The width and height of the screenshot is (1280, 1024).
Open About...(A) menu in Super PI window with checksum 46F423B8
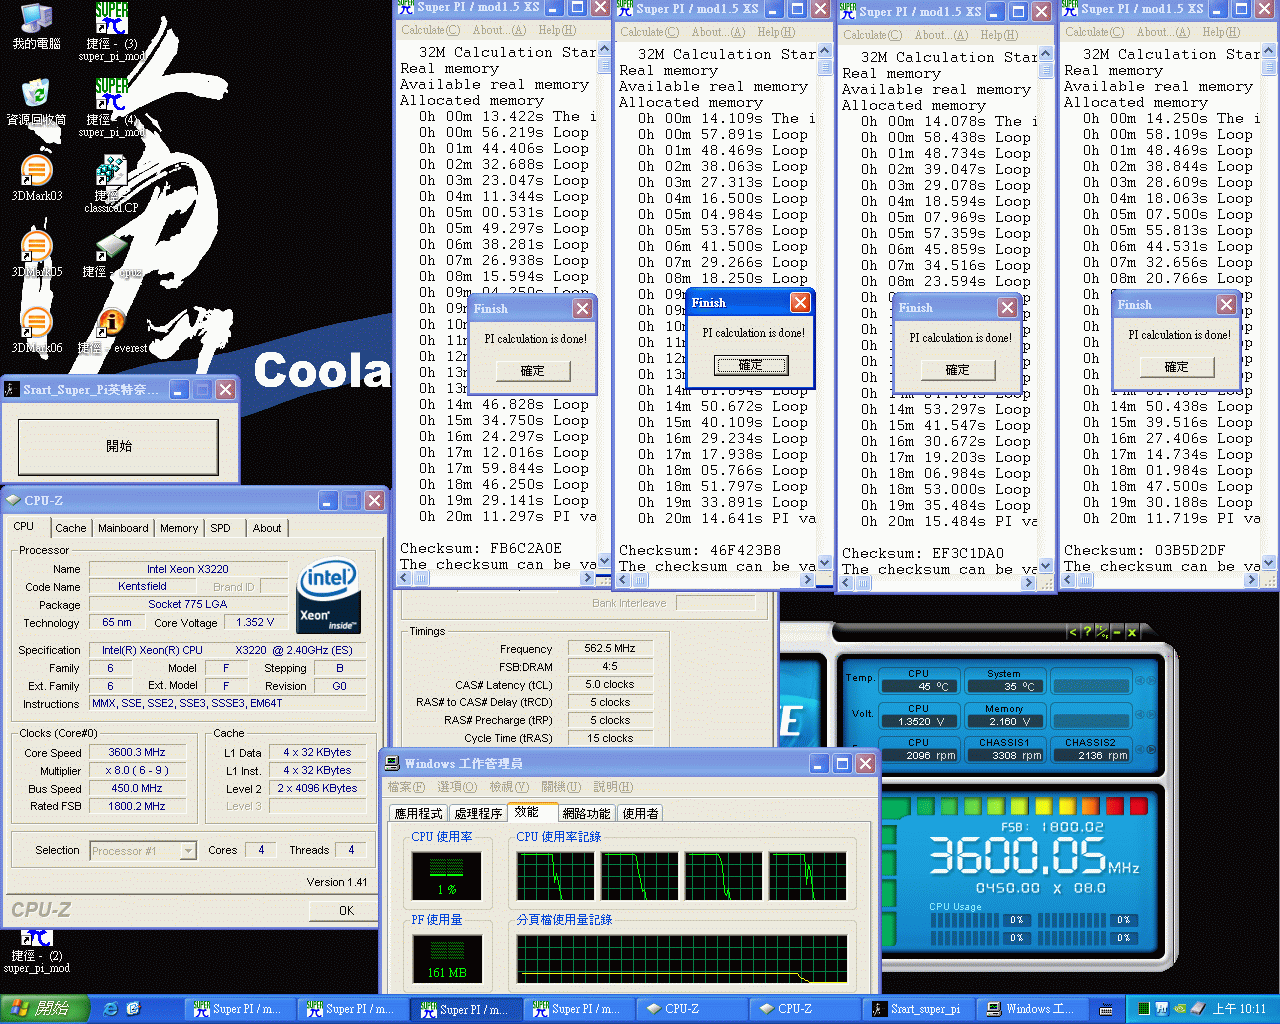pos(718,32)
